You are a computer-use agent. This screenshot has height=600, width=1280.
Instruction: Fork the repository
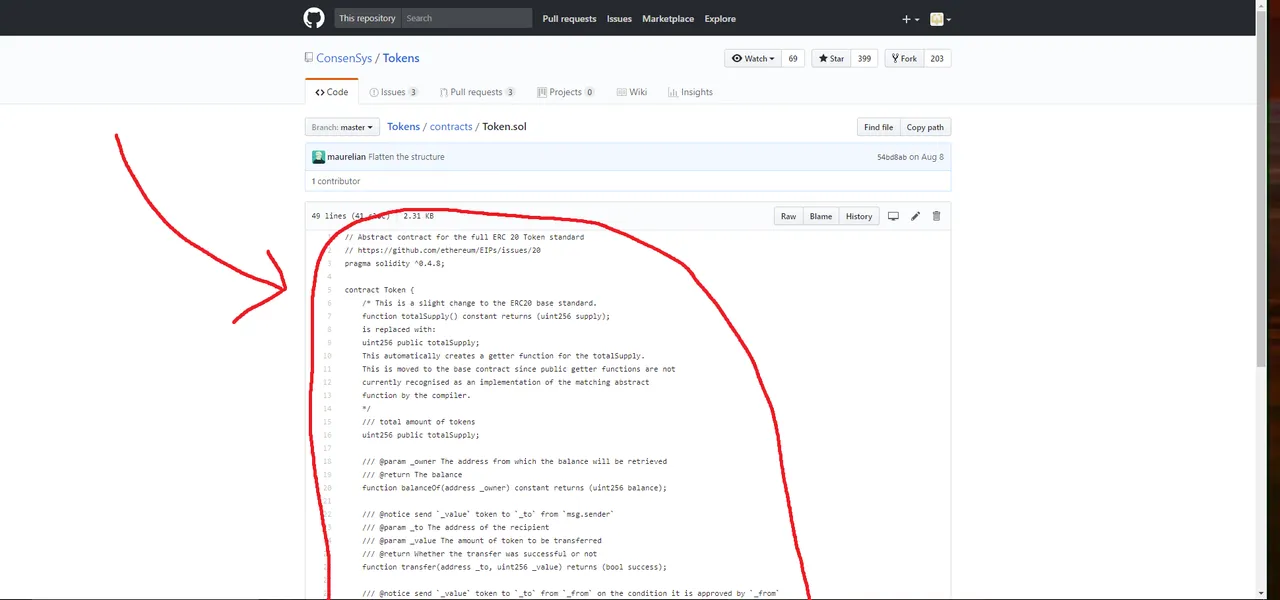(x=904, y=58)
